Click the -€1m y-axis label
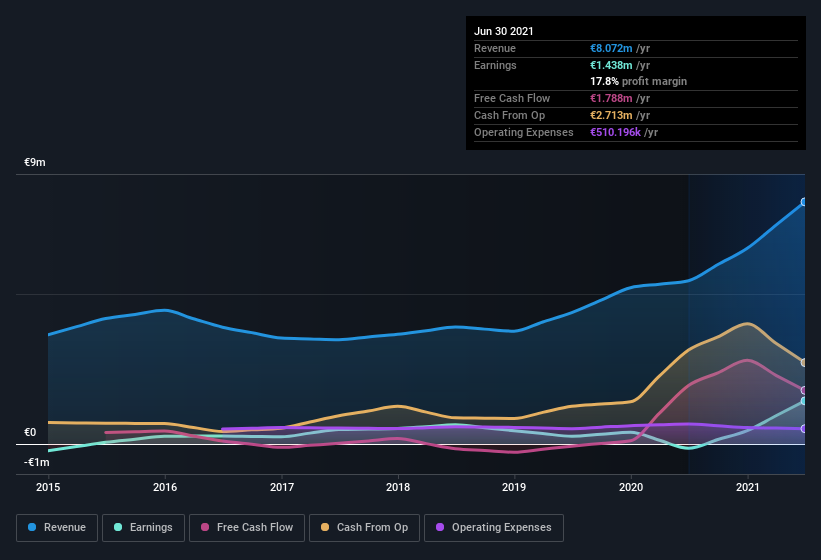 [x=37, y=462]
